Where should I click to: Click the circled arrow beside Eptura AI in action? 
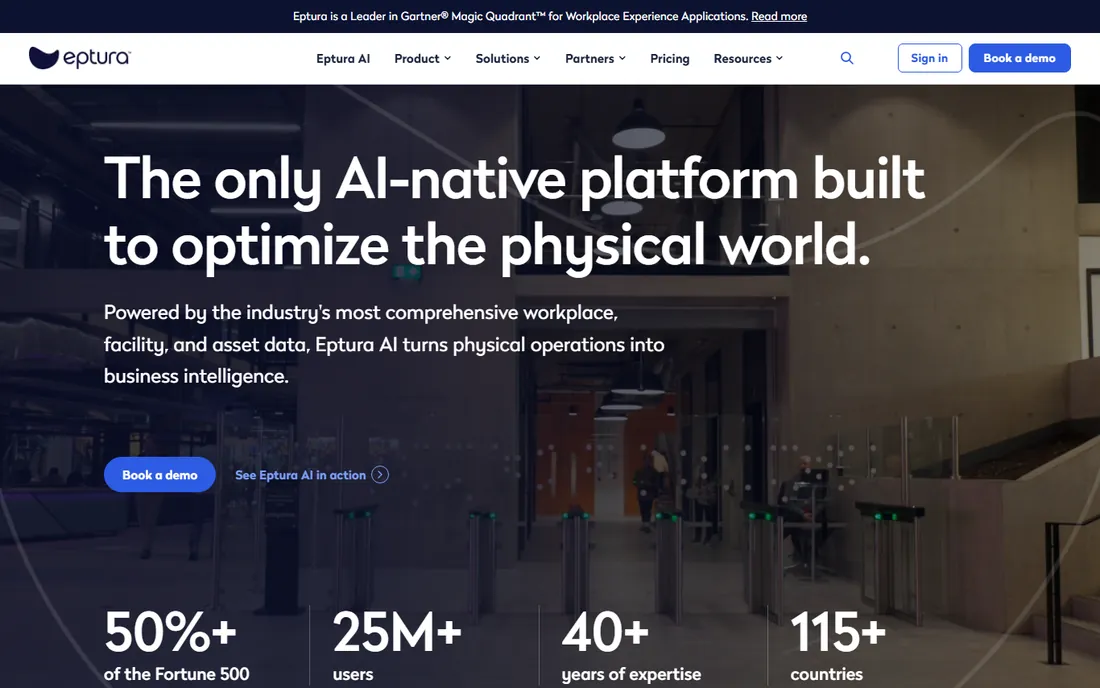point(380,475)
